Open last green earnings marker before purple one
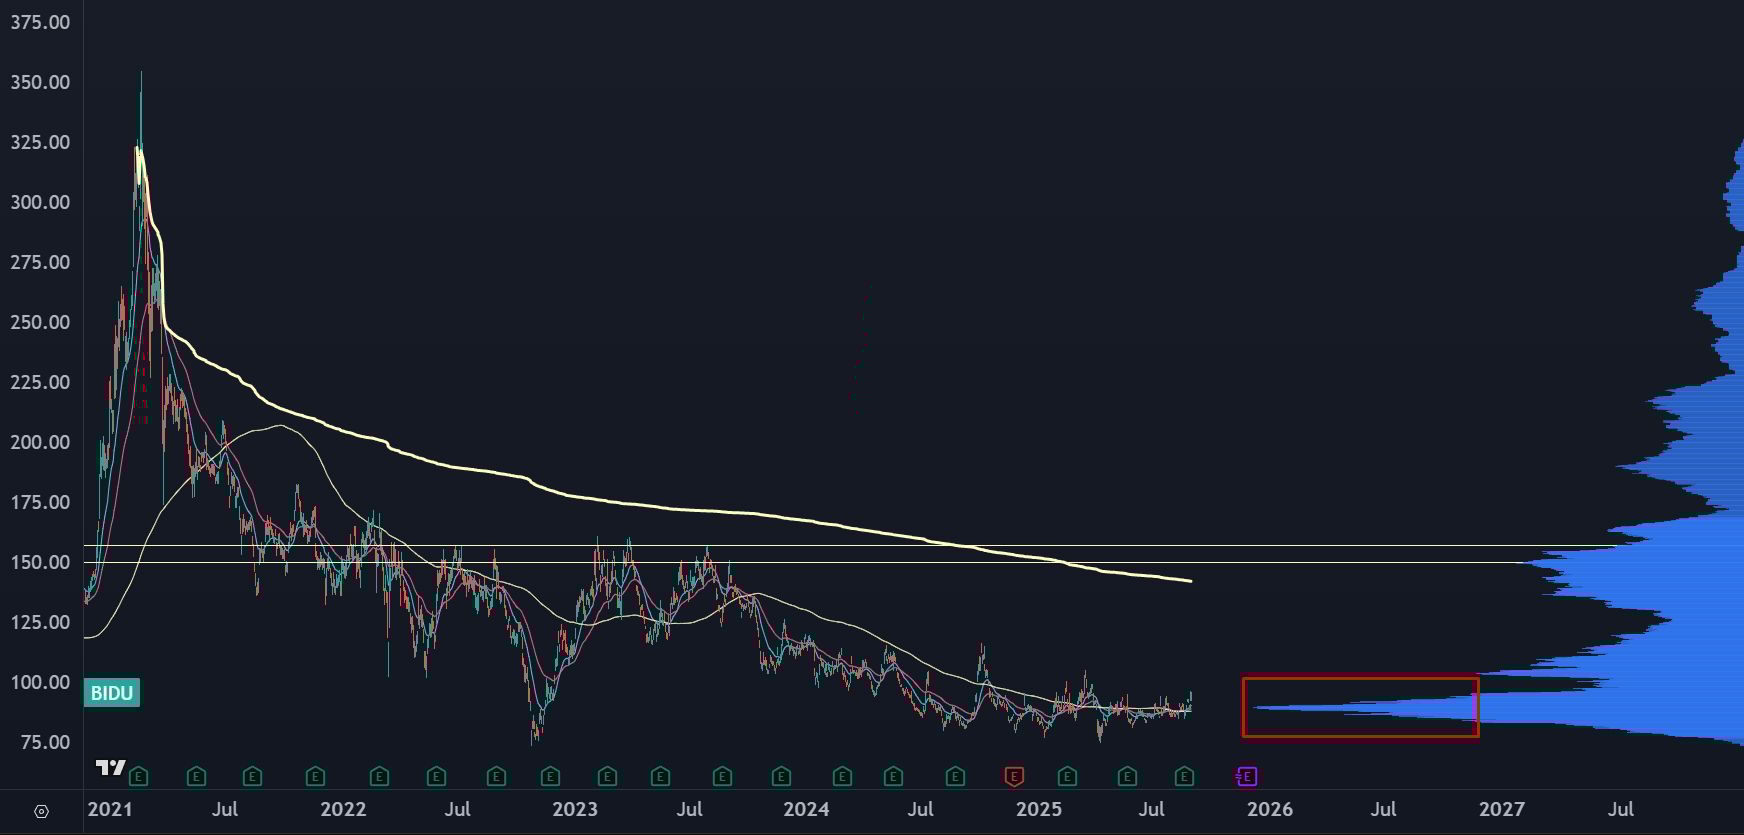Screen dimensions: 1744x835 1184,776
